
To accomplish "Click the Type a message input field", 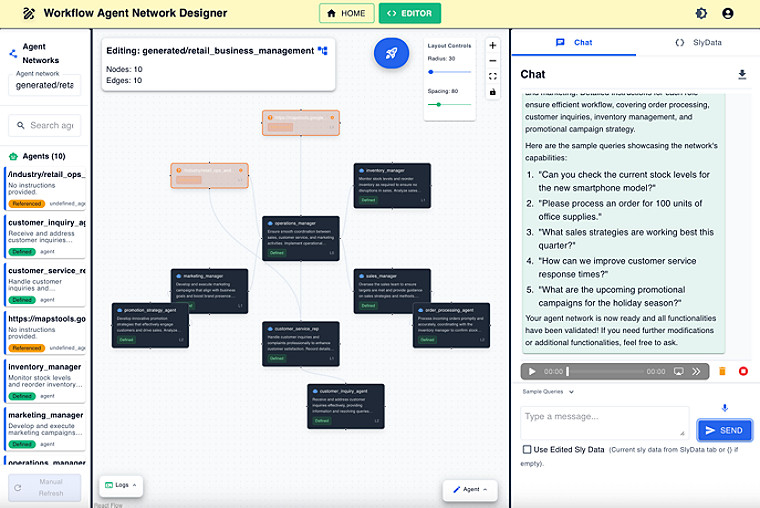I will tap(605, 419).
